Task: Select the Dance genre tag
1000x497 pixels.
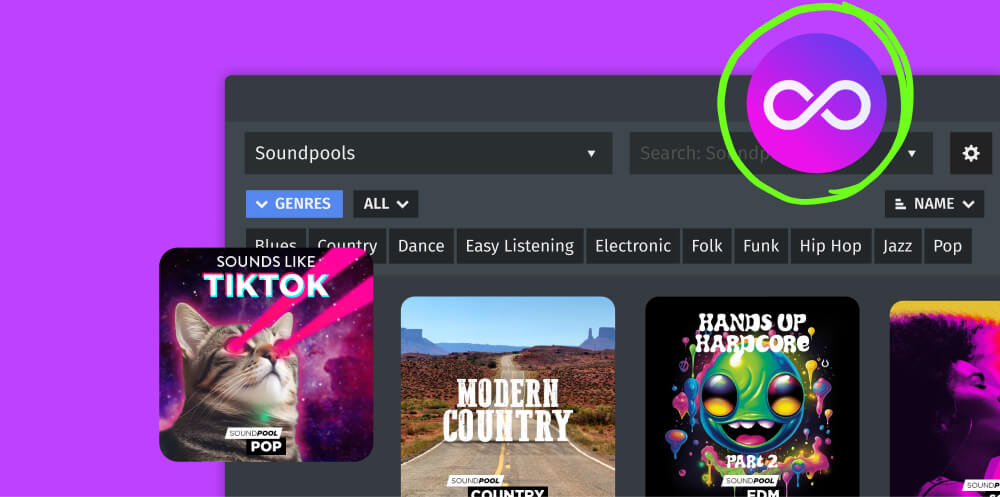Action: tap(421, 246)
